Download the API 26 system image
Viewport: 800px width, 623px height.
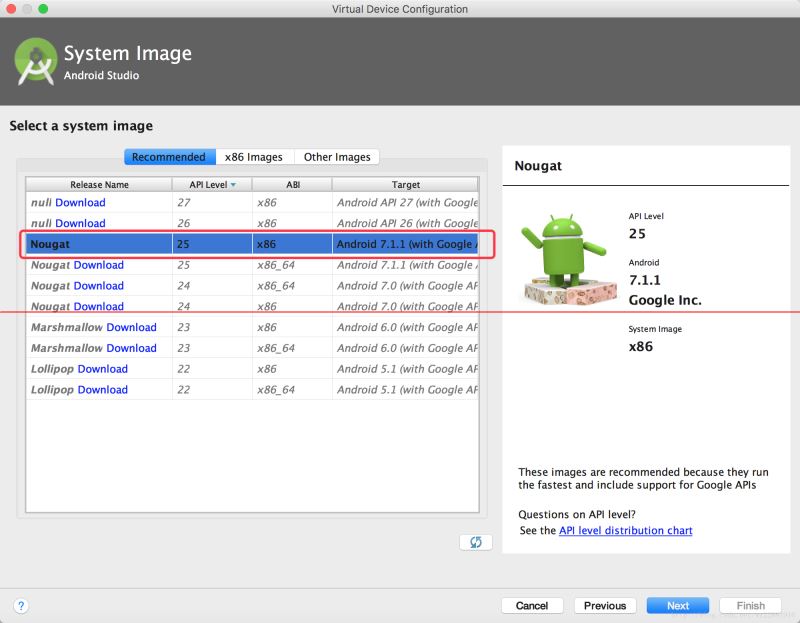(80, 223)
